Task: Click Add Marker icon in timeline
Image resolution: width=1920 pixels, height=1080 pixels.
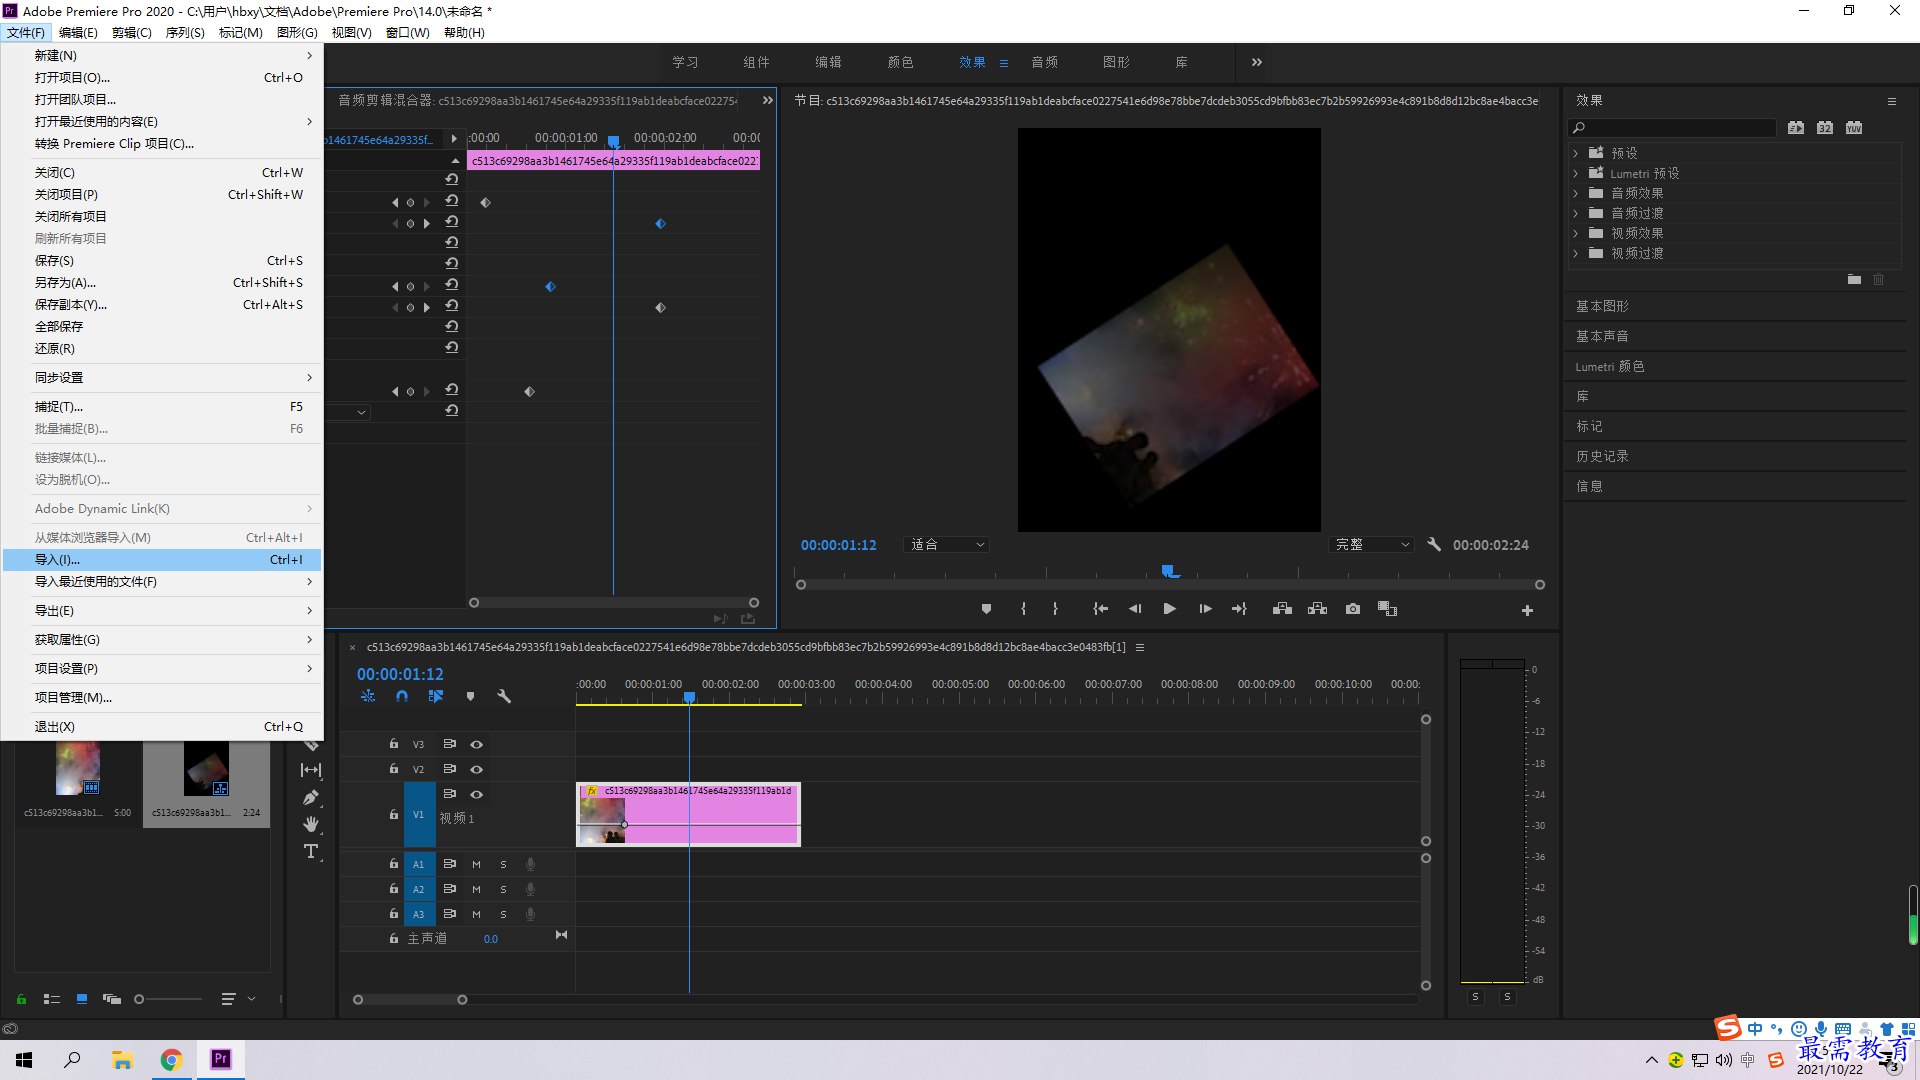Action: (x=470, y=696)
